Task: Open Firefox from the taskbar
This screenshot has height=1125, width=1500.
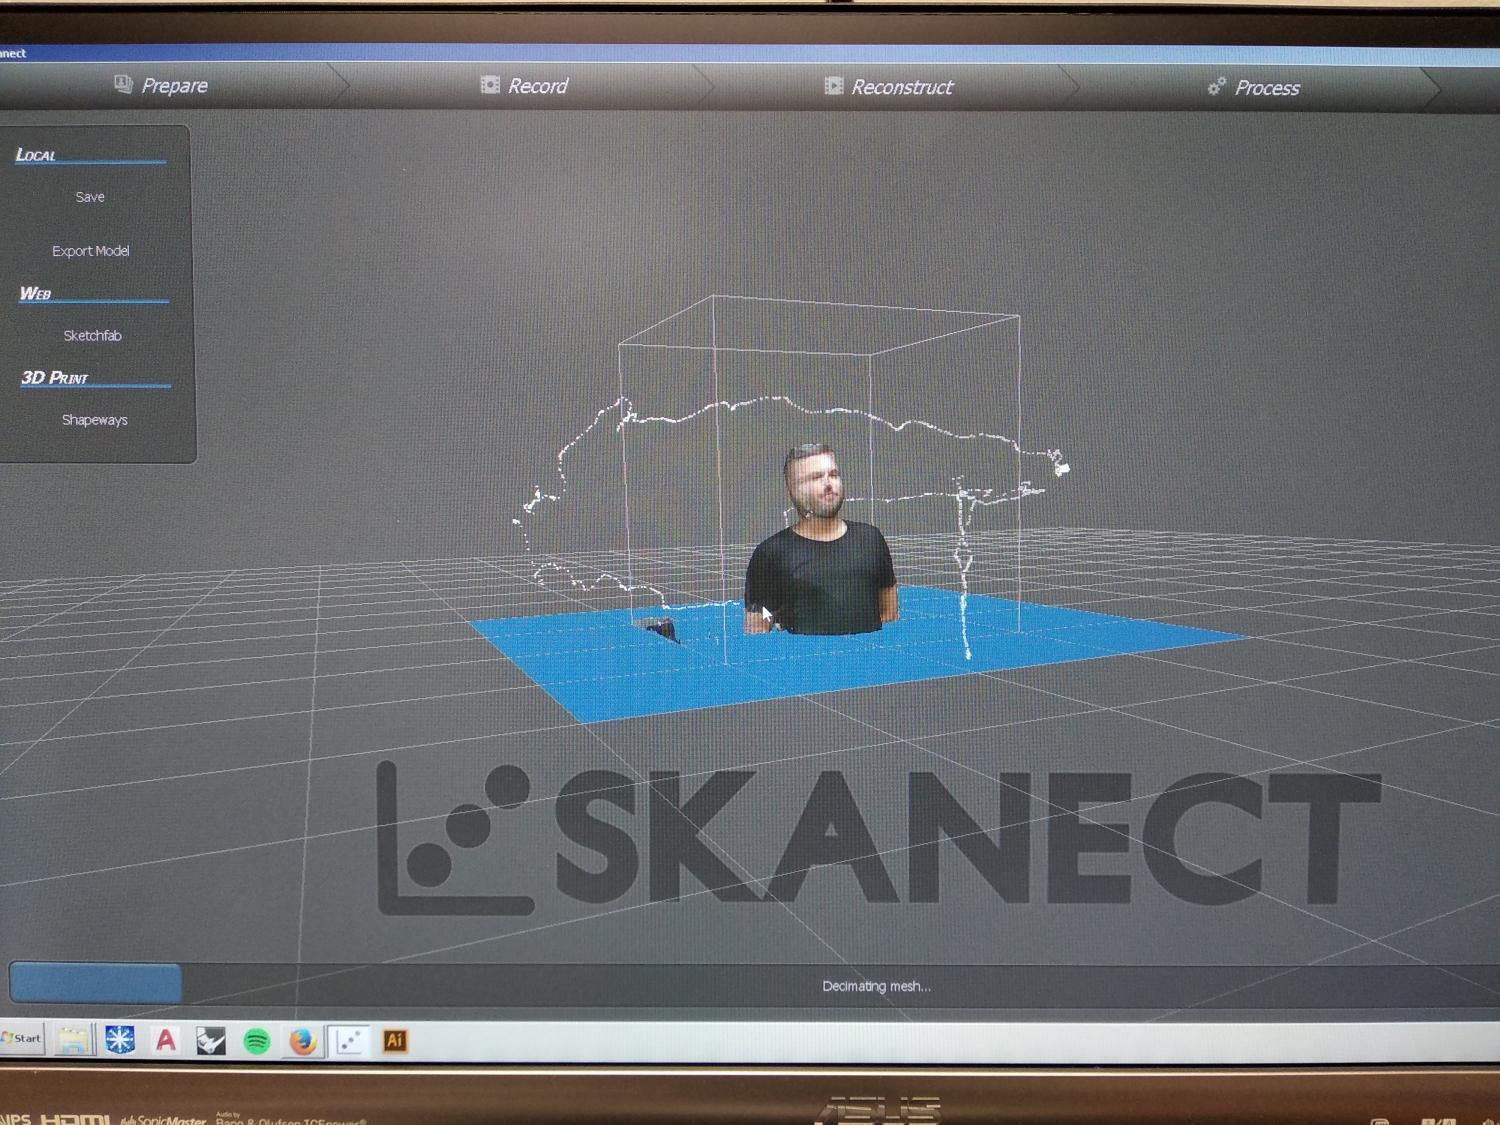Action: pos(303,1041)
